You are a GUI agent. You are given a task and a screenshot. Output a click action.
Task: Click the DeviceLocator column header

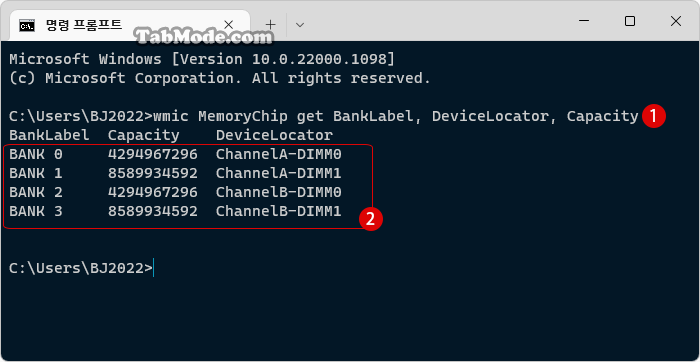pos(274,135)
